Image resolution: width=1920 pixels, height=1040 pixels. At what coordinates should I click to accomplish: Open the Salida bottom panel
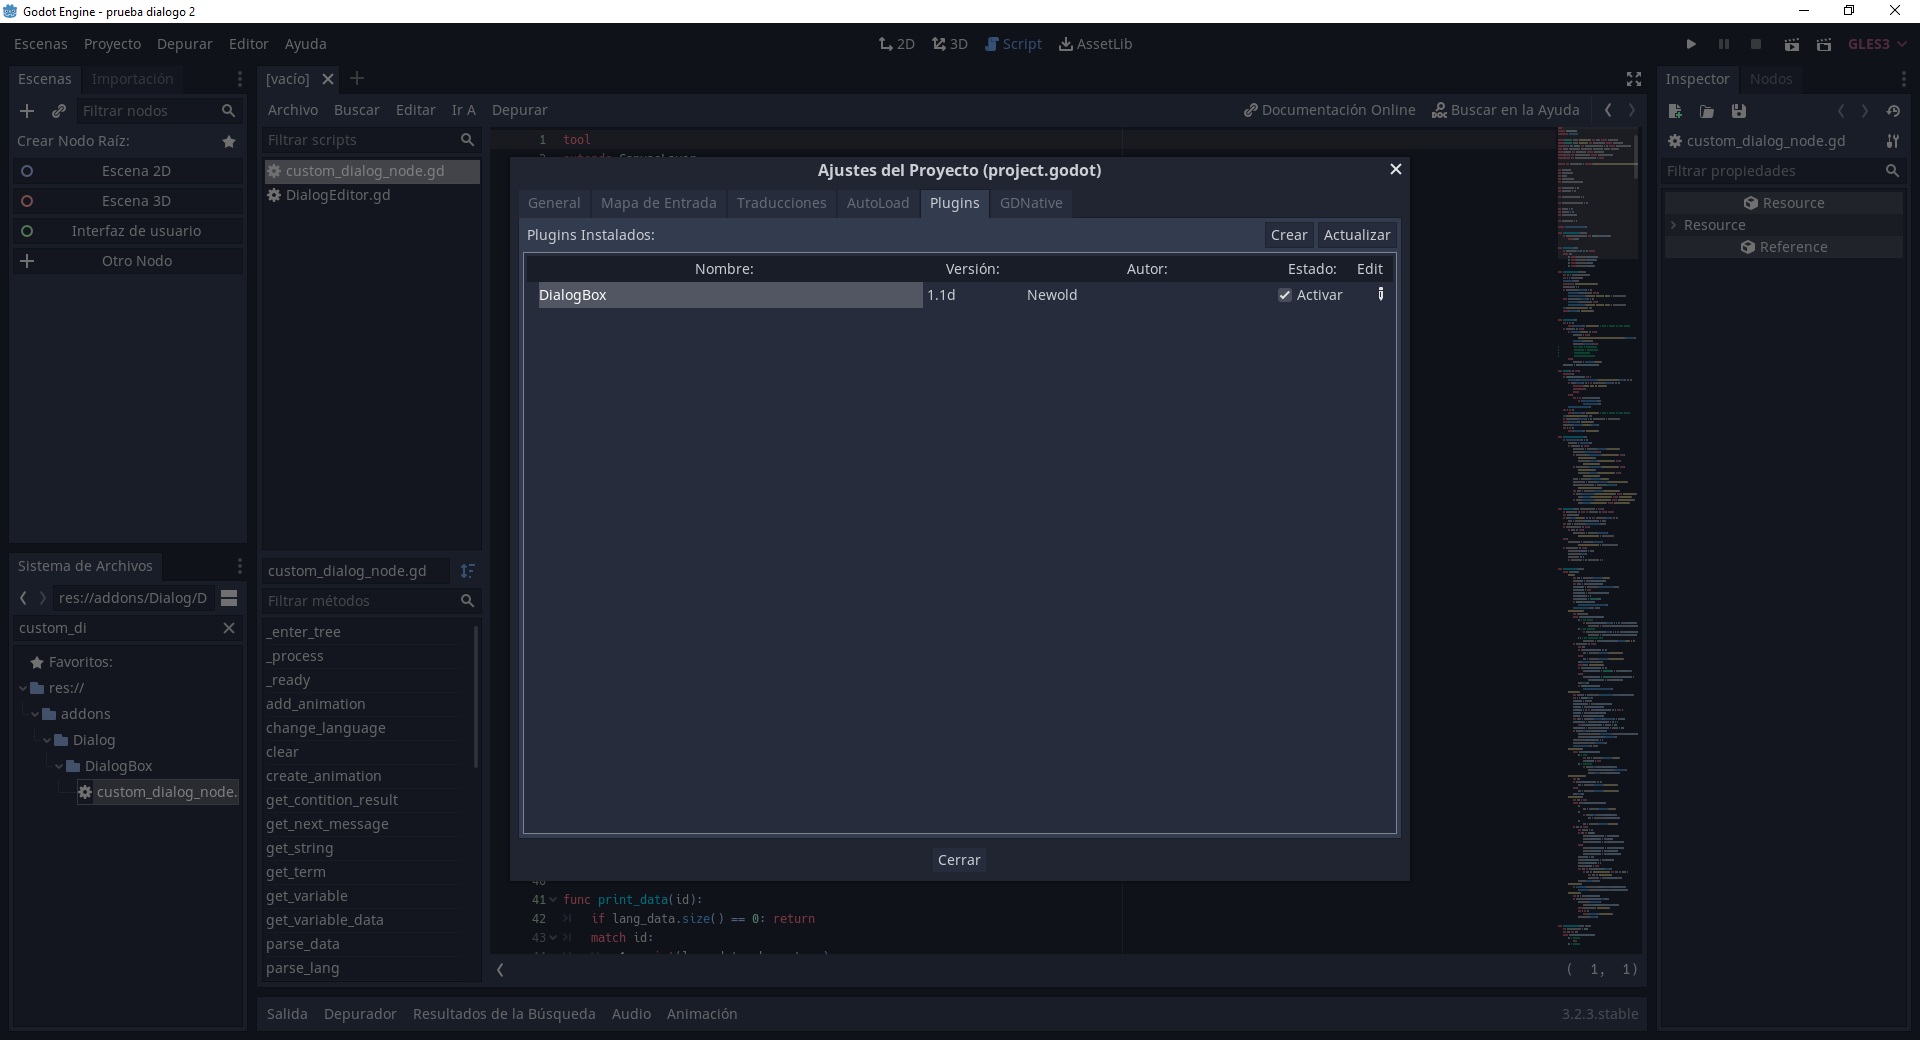pyautogui.click(x=287, y=1014)
